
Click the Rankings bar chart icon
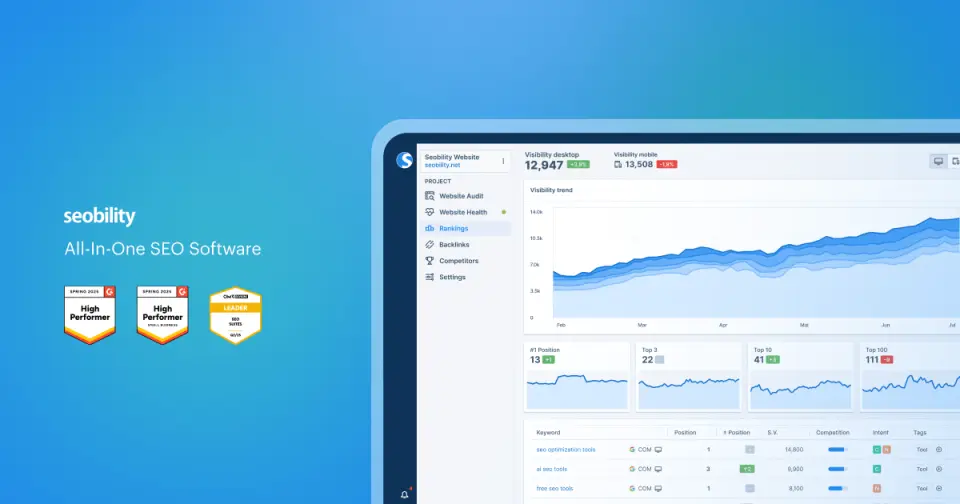click(x=430, y=228)
